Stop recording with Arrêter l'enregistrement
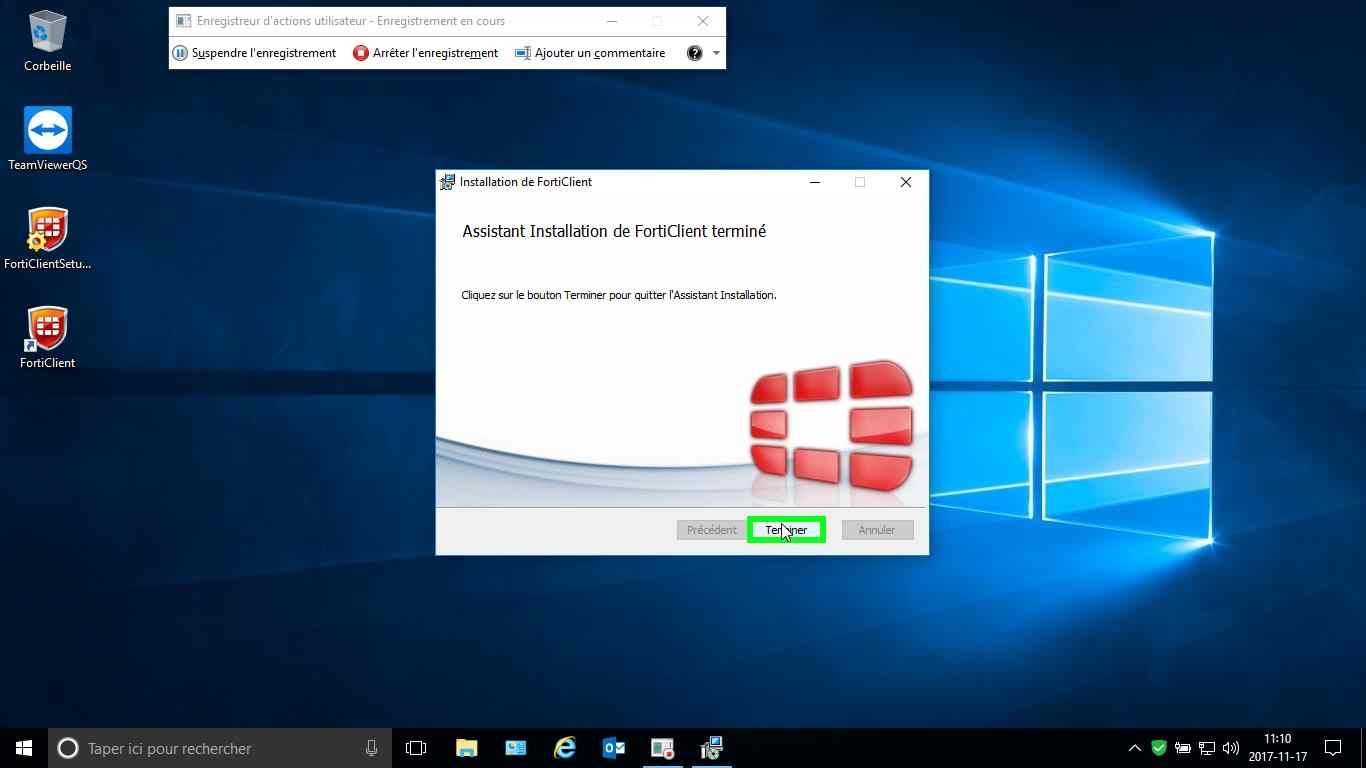This screenshot has height=768, width=1366. [426, 53]
